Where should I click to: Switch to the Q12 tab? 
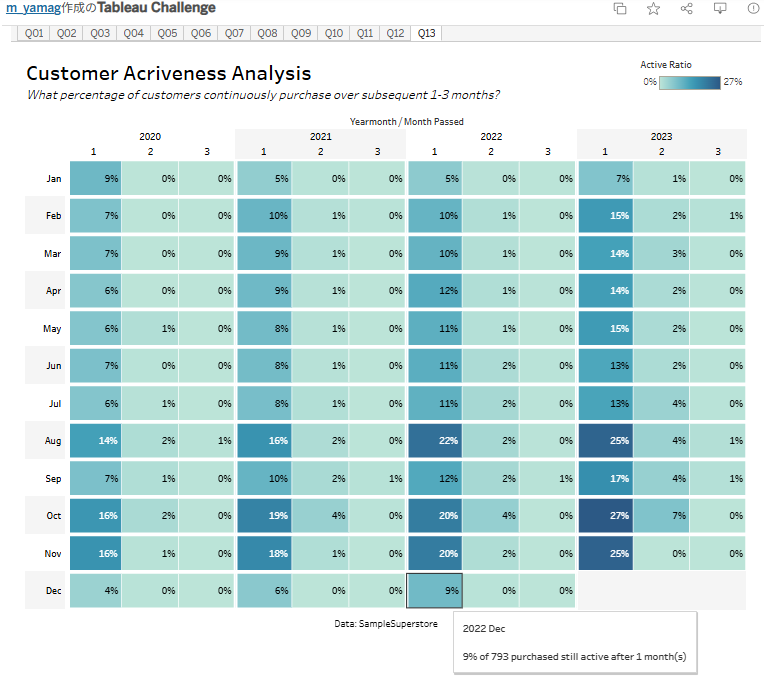click(395, 33)
